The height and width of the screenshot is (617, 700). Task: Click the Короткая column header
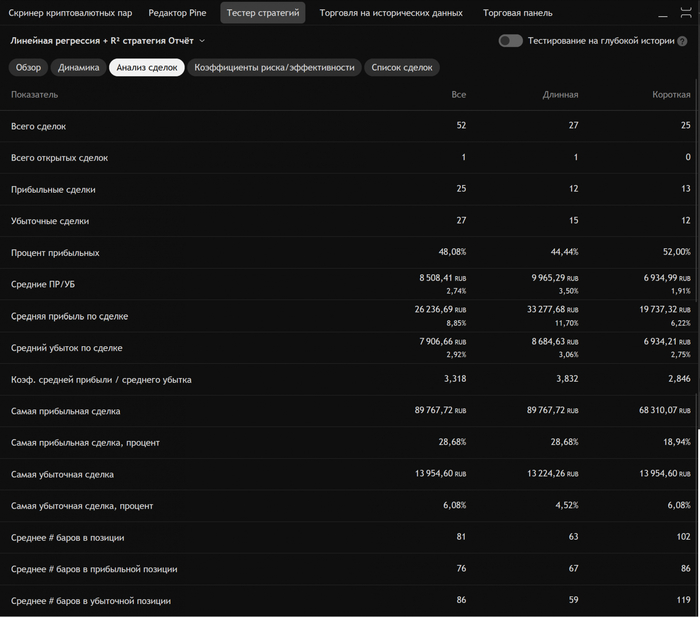coord(670,94)
